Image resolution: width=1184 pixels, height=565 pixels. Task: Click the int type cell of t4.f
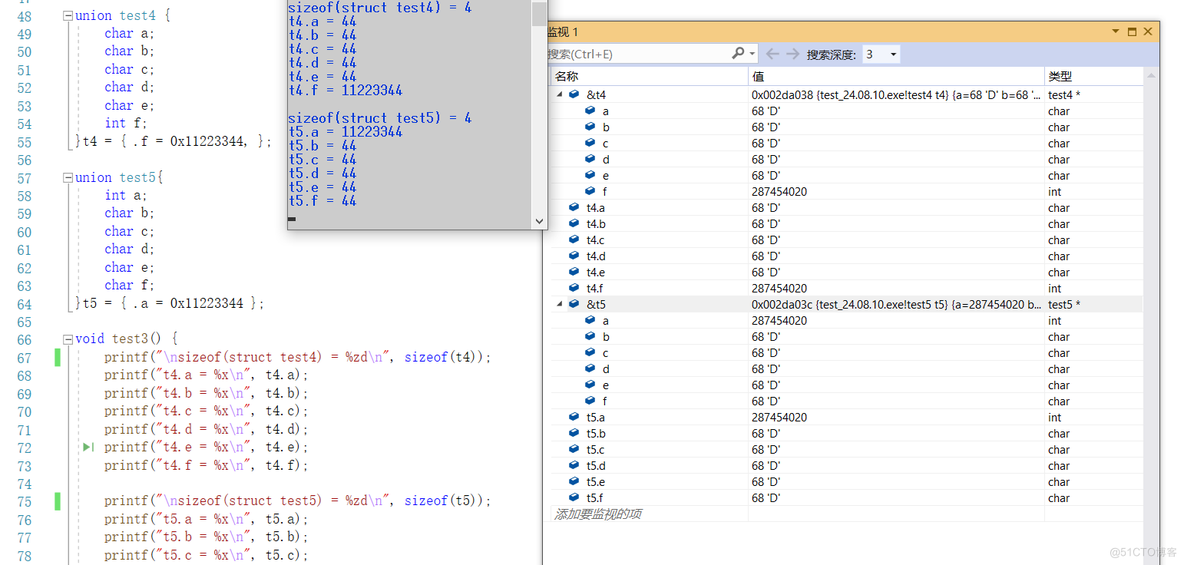point(1054,289)
